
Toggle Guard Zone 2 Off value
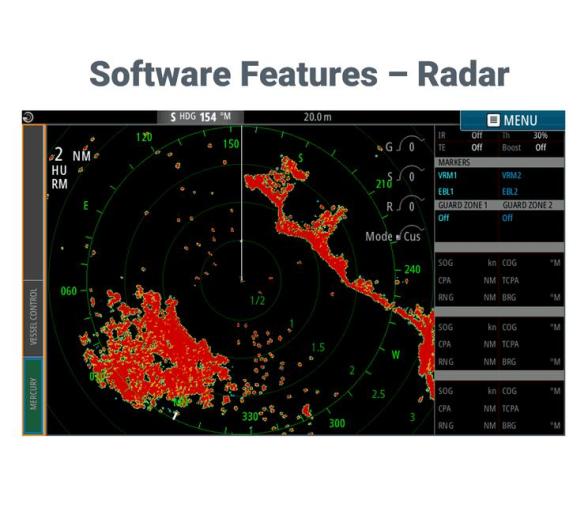(x=507, y=218)
